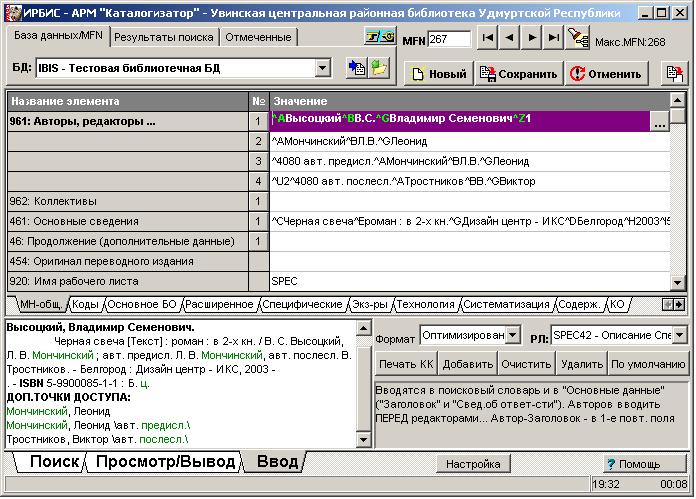Open the Специфические tab
This screenshot has width=696, height=499.
coord(303,305)
